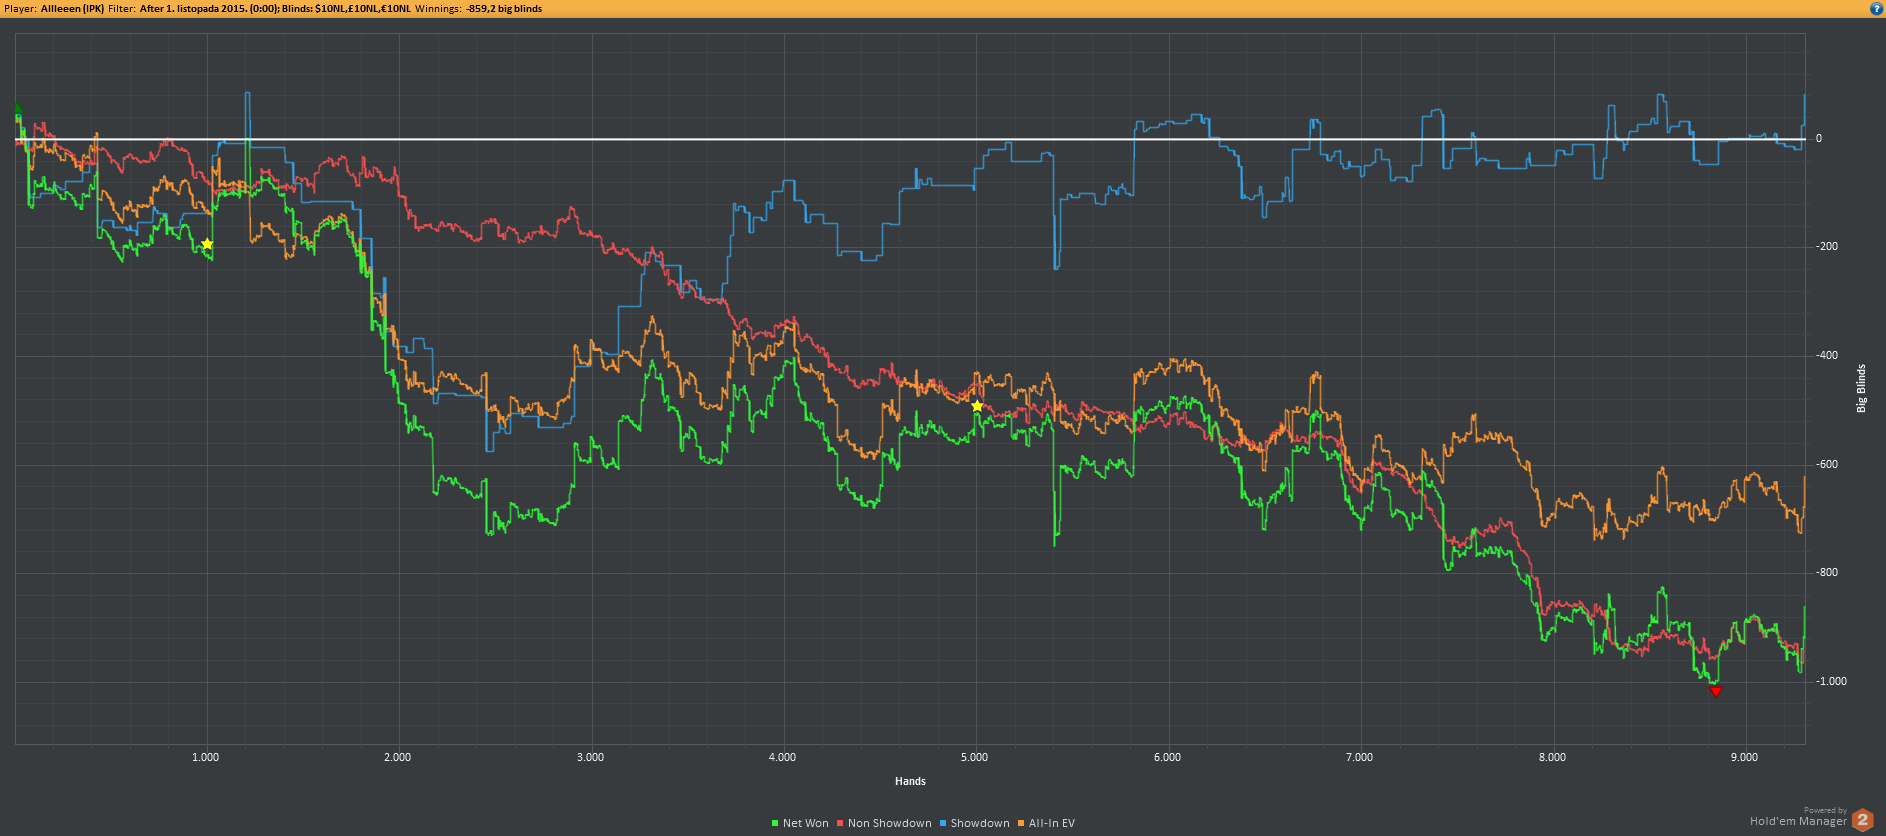Toggle the Showdown series legend label
This screenshot has height=836, width=1886.
tap(979, 823)
